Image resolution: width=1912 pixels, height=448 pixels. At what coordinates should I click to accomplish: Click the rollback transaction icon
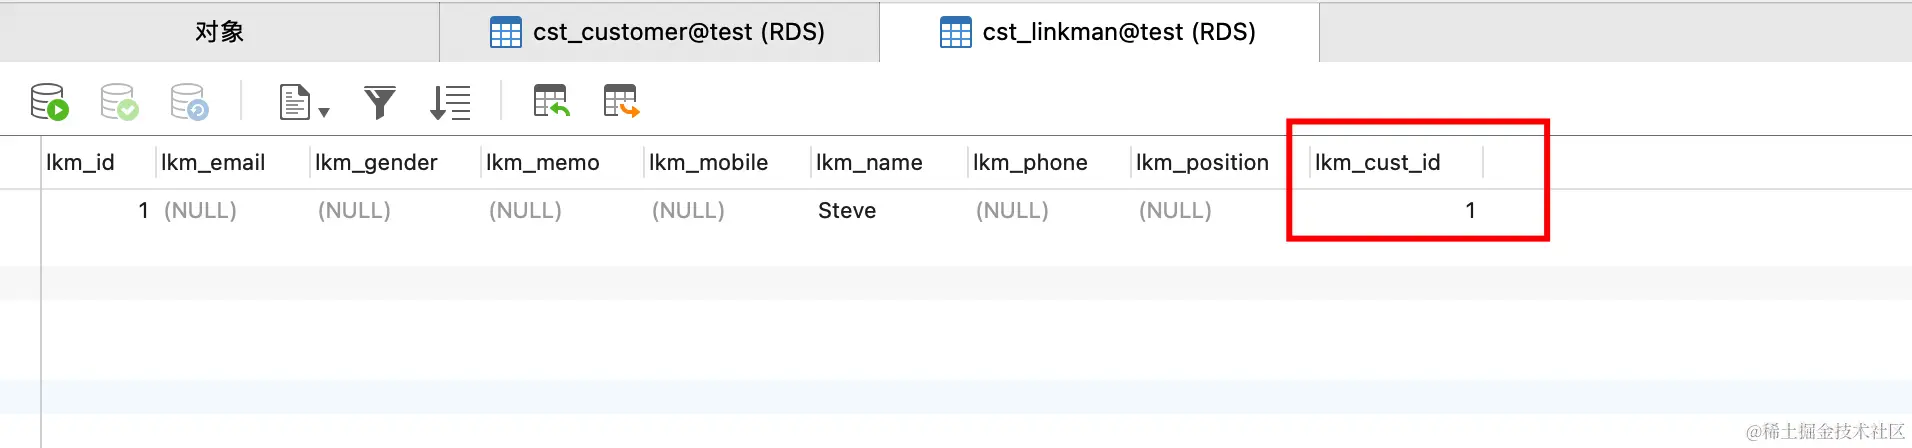point(189,102)
